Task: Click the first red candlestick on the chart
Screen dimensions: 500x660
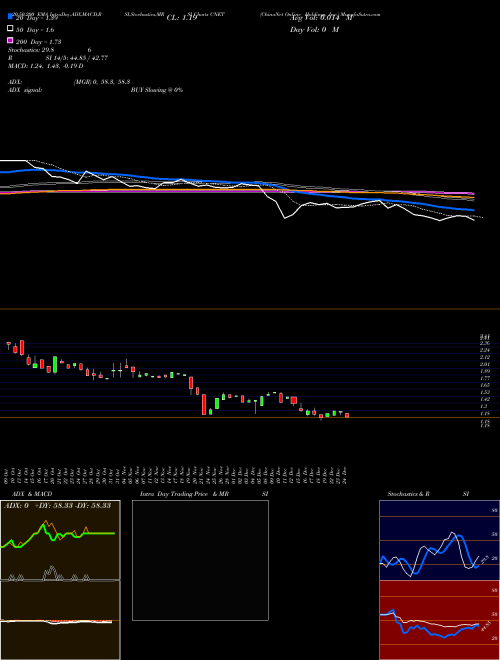Action: [8, 344]
